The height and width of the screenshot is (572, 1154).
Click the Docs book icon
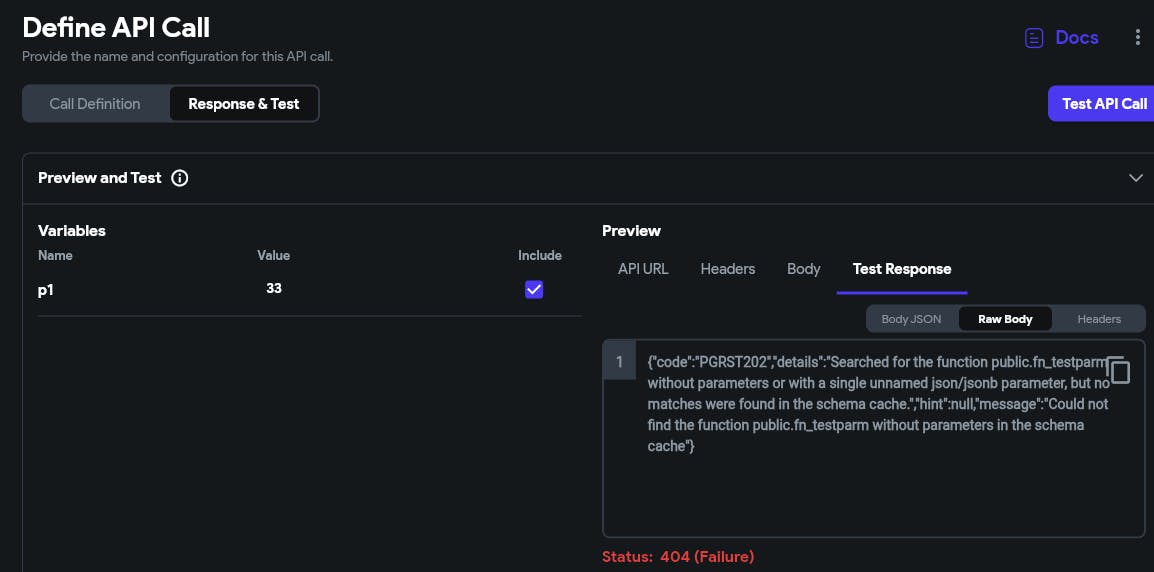[x=1034, y=38]
